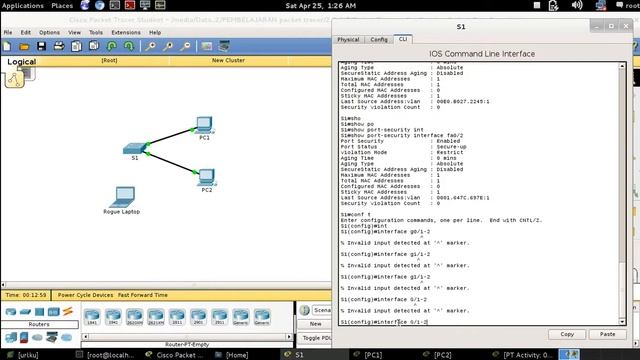Click the [Root] navigation label
This screenshot has width=640, height=360.
[109, 60]
